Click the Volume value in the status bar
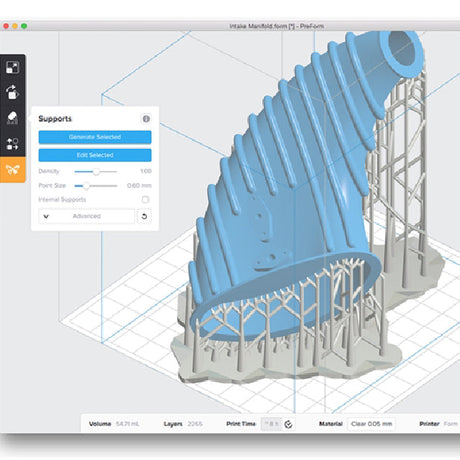 coord(127,424)
